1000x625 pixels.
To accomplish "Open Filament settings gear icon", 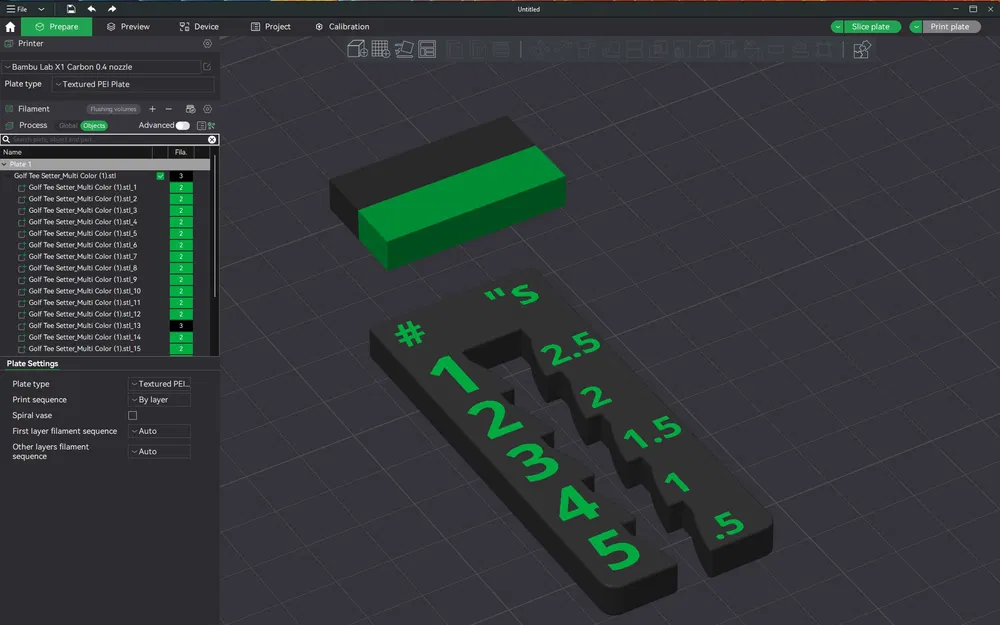I will click(207, 109).
